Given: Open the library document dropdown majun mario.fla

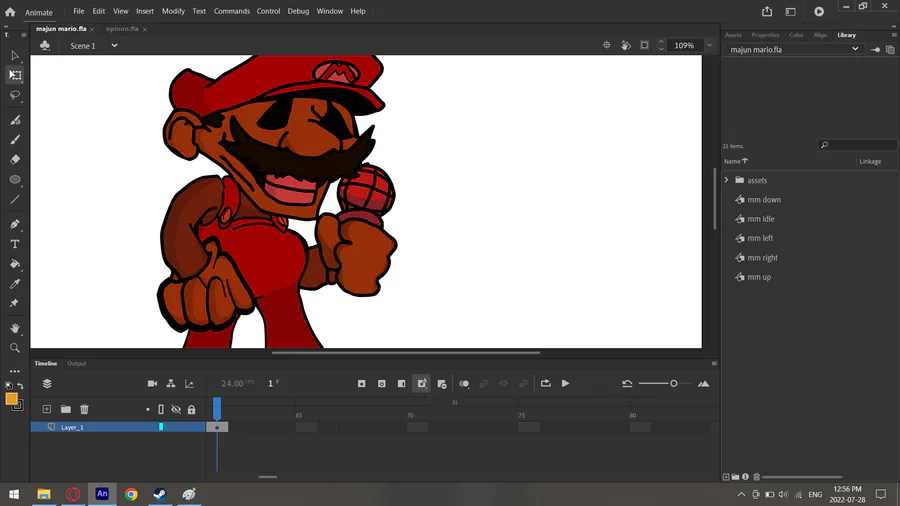Looking at the screenshot, I should tap(793, 49).
